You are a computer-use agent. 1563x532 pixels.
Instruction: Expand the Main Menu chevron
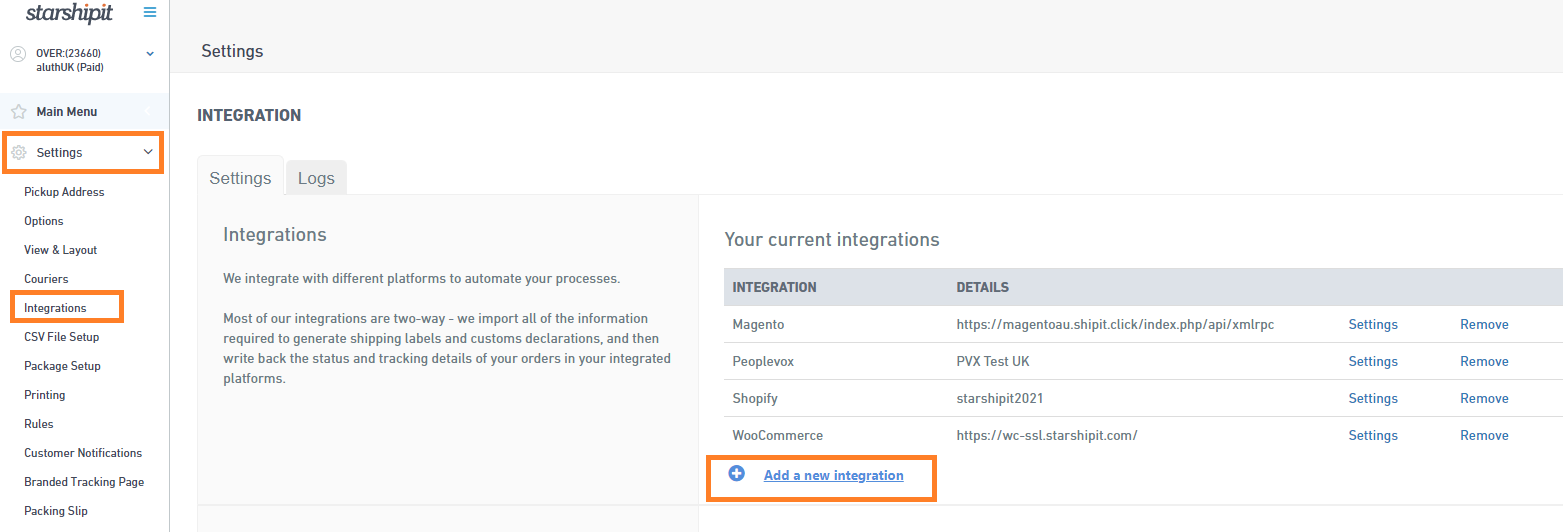tap(148, 112)
